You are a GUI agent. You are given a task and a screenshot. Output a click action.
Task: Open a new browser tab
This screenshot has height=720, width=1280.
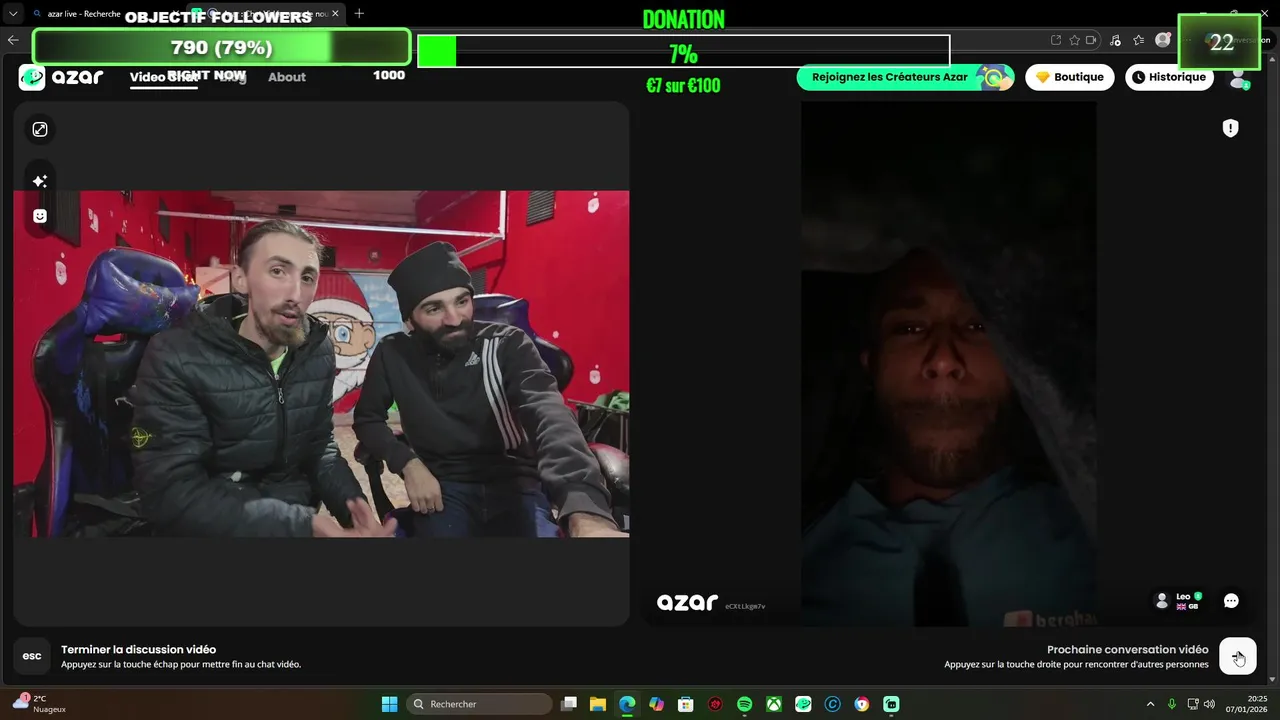tap(359, 13)
